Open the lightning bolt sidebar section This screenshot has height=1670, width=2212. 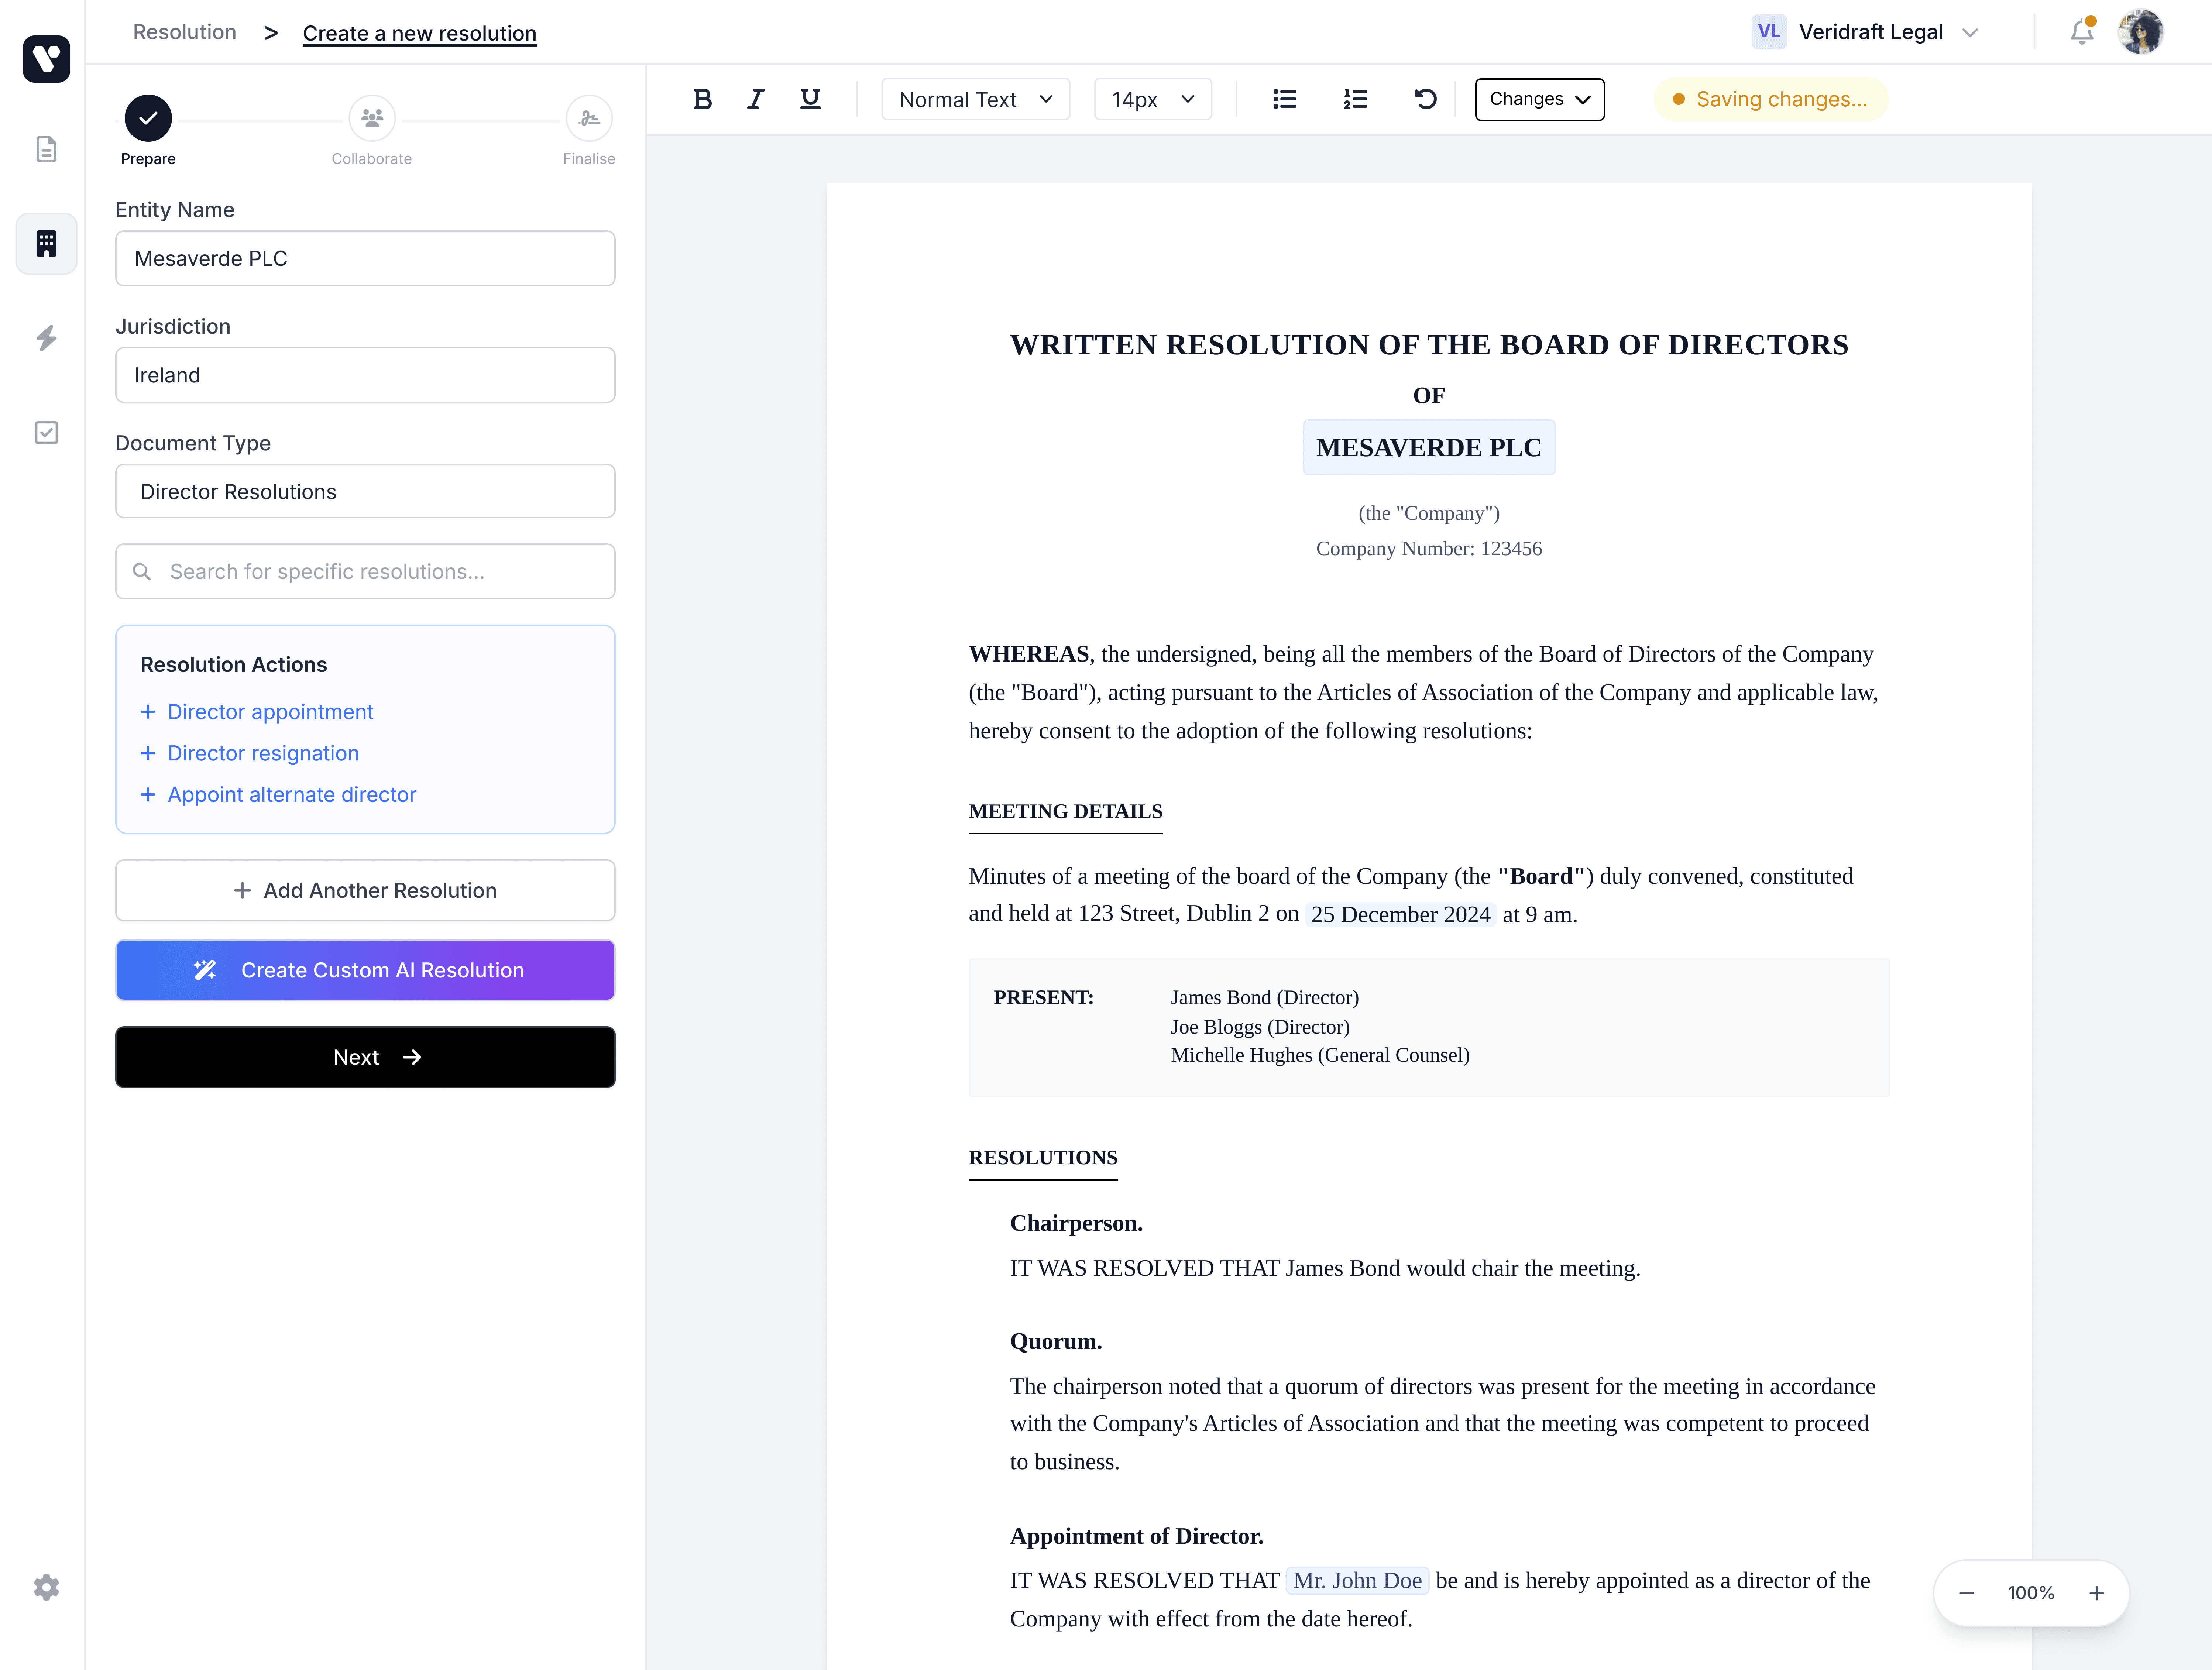(46, 338)
